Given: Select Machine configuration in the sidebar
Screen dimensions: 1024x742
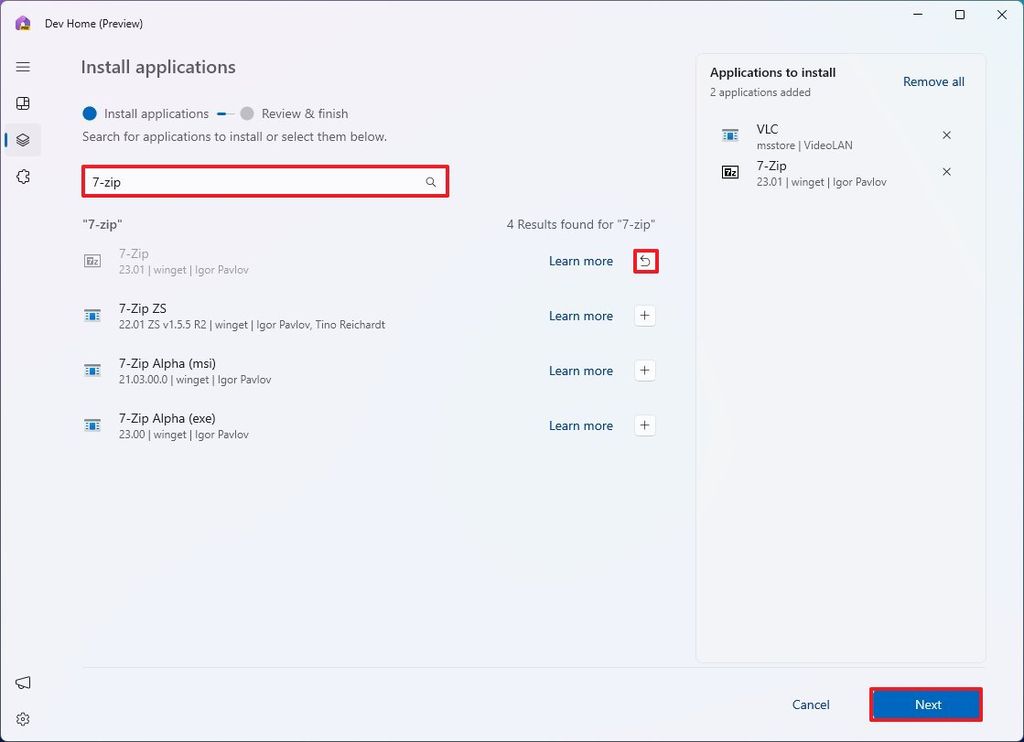Looking at the screenshot, I should pos(22,140).
